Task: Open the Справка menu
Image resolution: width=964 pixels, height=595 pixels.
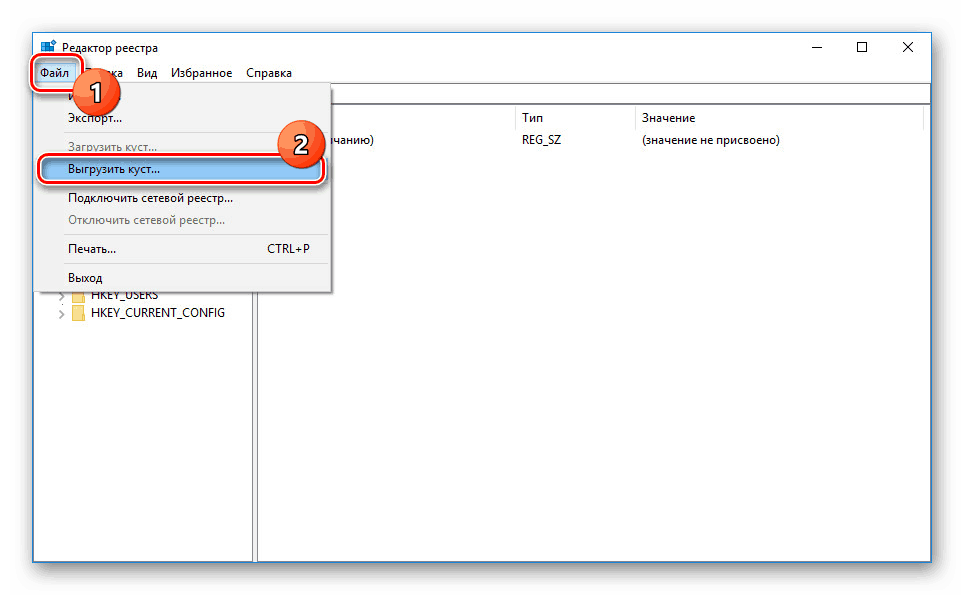Action: pyautogui.click(x=269, y=73)
